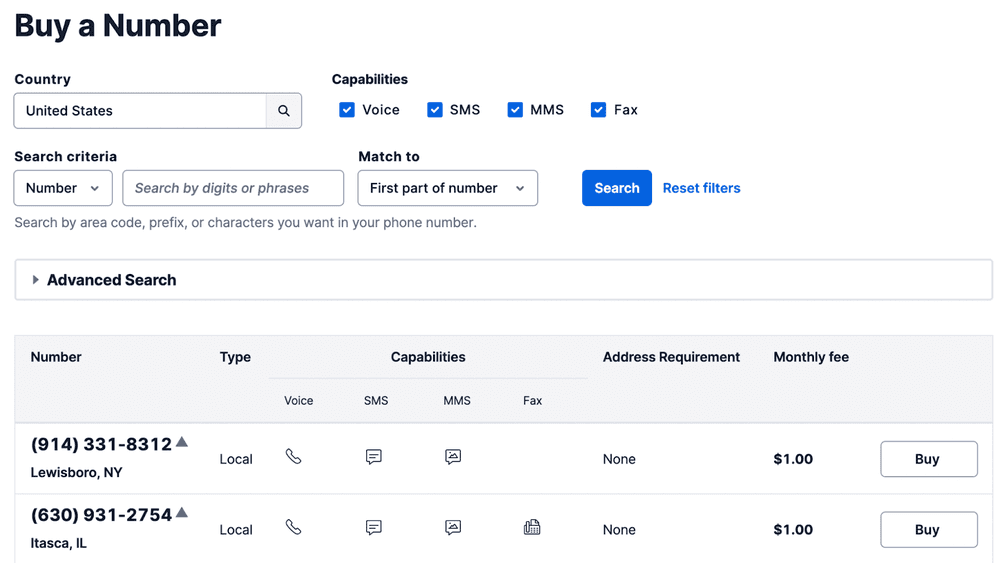Viewport: 1000px width, 563px height.
Task: Focus the 'Search by digits or phrases' field
Action: pos(233,188)
